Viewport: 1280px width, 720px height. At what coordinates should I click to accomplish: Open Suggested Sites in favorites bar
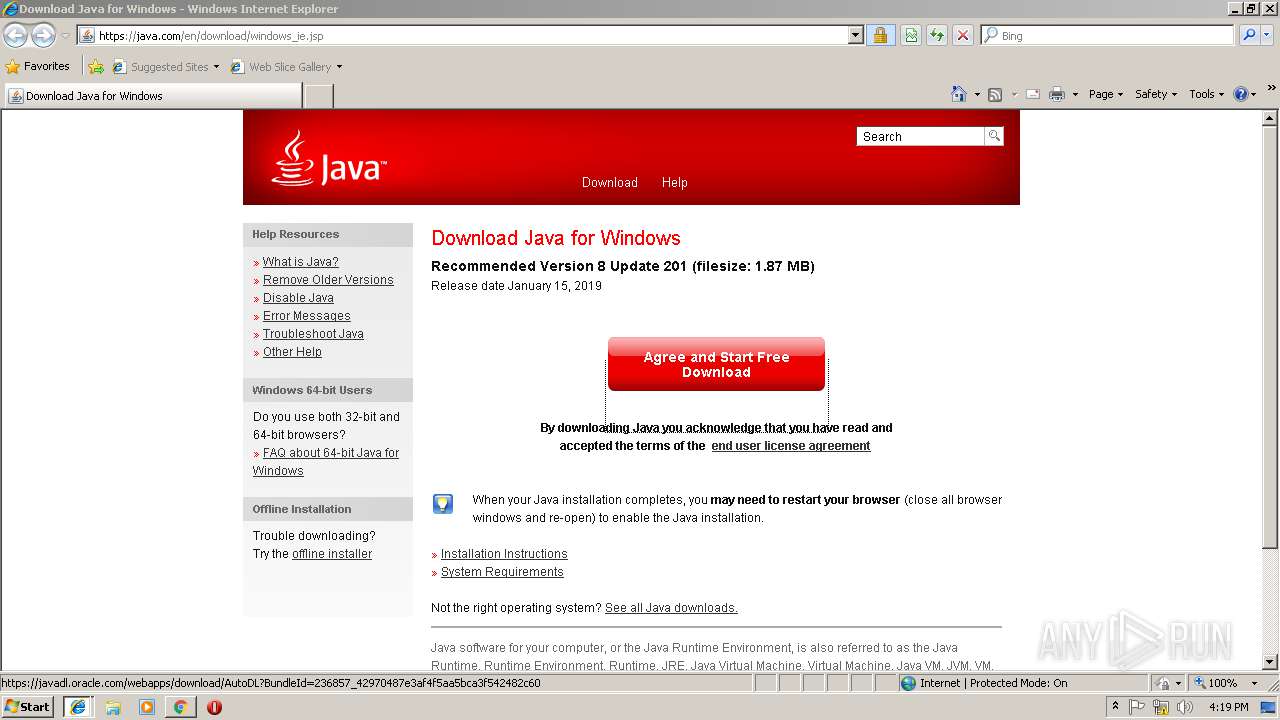click(165, 67)
